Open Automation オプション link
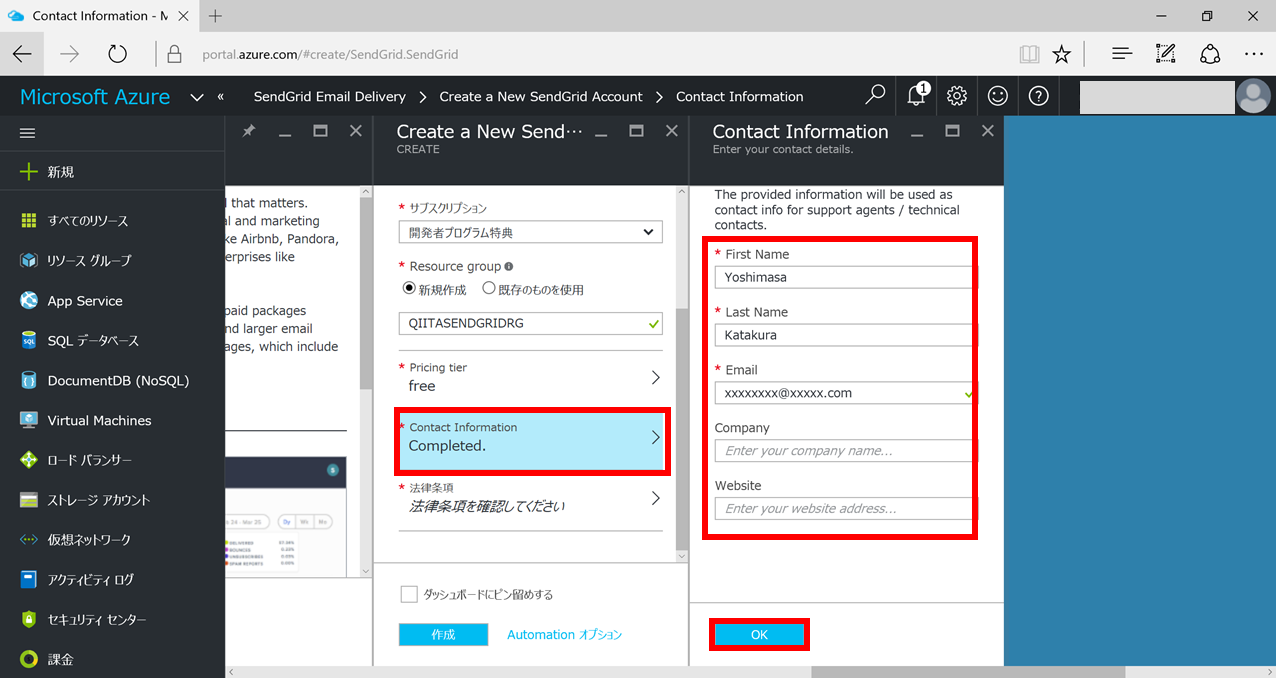This screenshot has height=678, width=1276. 564,635
